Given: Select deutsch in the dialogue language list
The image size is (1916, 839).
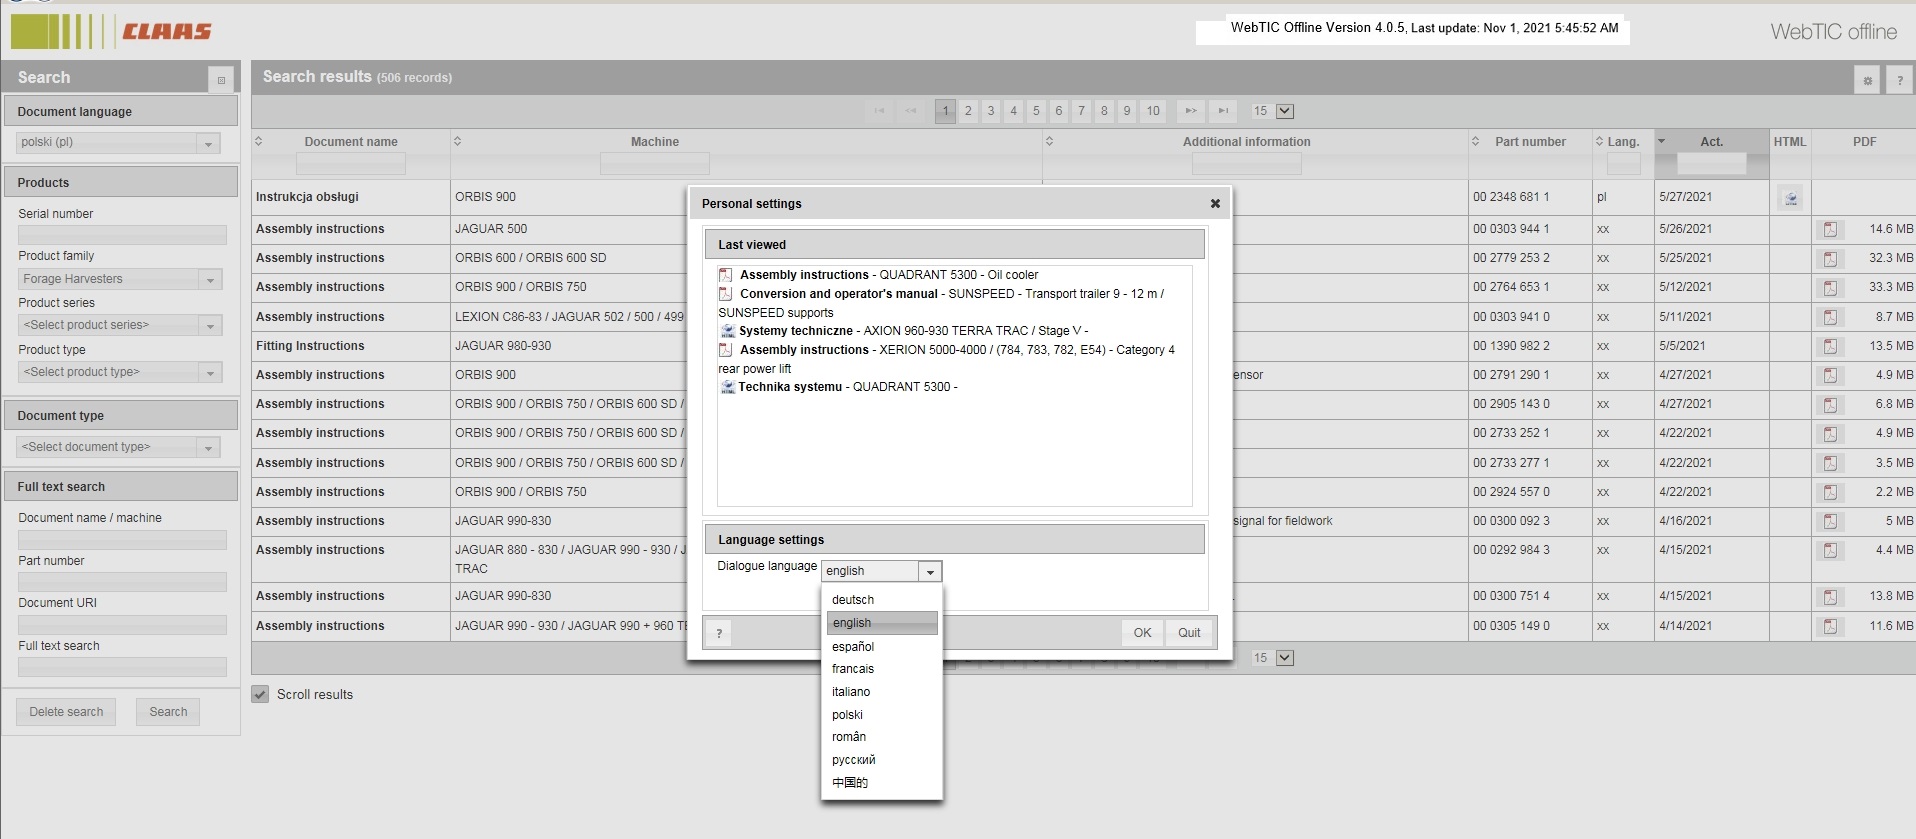Looking at the screenshot, I should coord(852,600).
